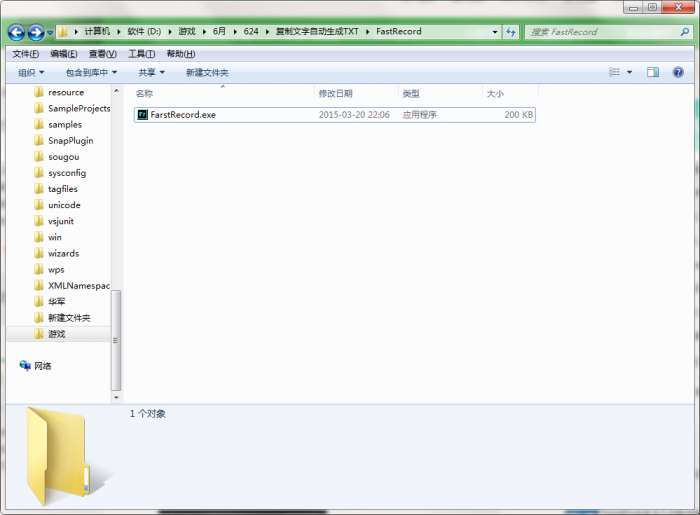Select the SnapPlugin folder in the tree
The width and height of the screenshot is (700, 515).
click(71, 141)
